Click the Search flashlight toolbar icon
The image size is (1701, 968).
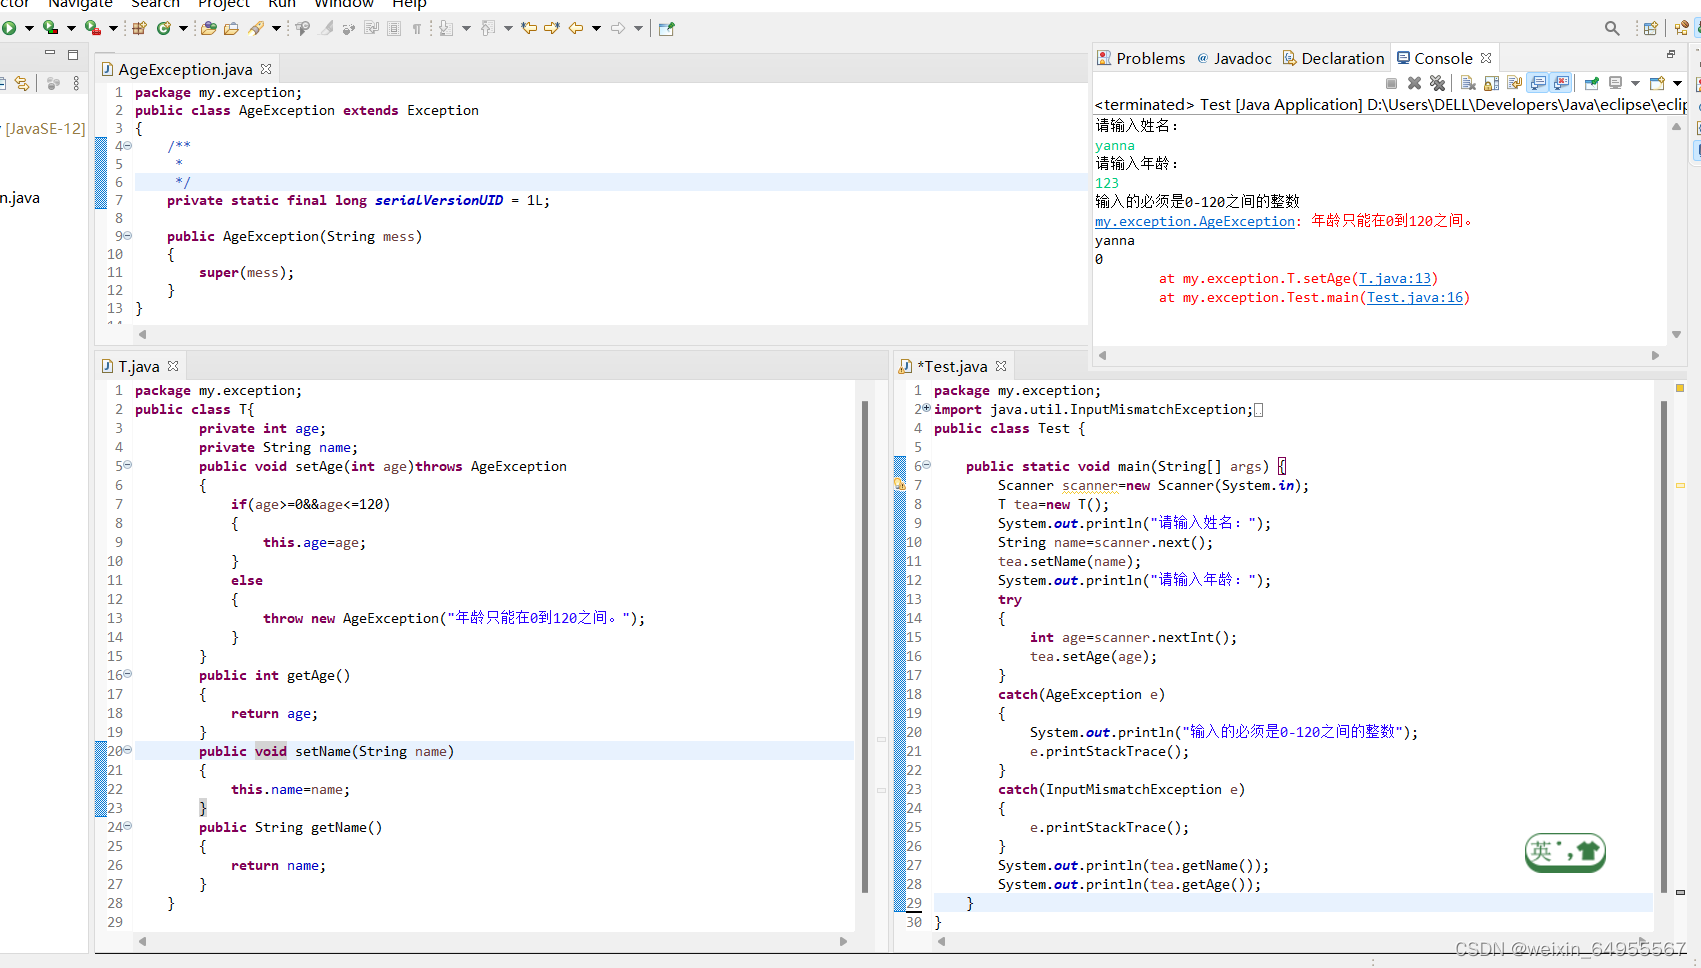tap(257, 28)
